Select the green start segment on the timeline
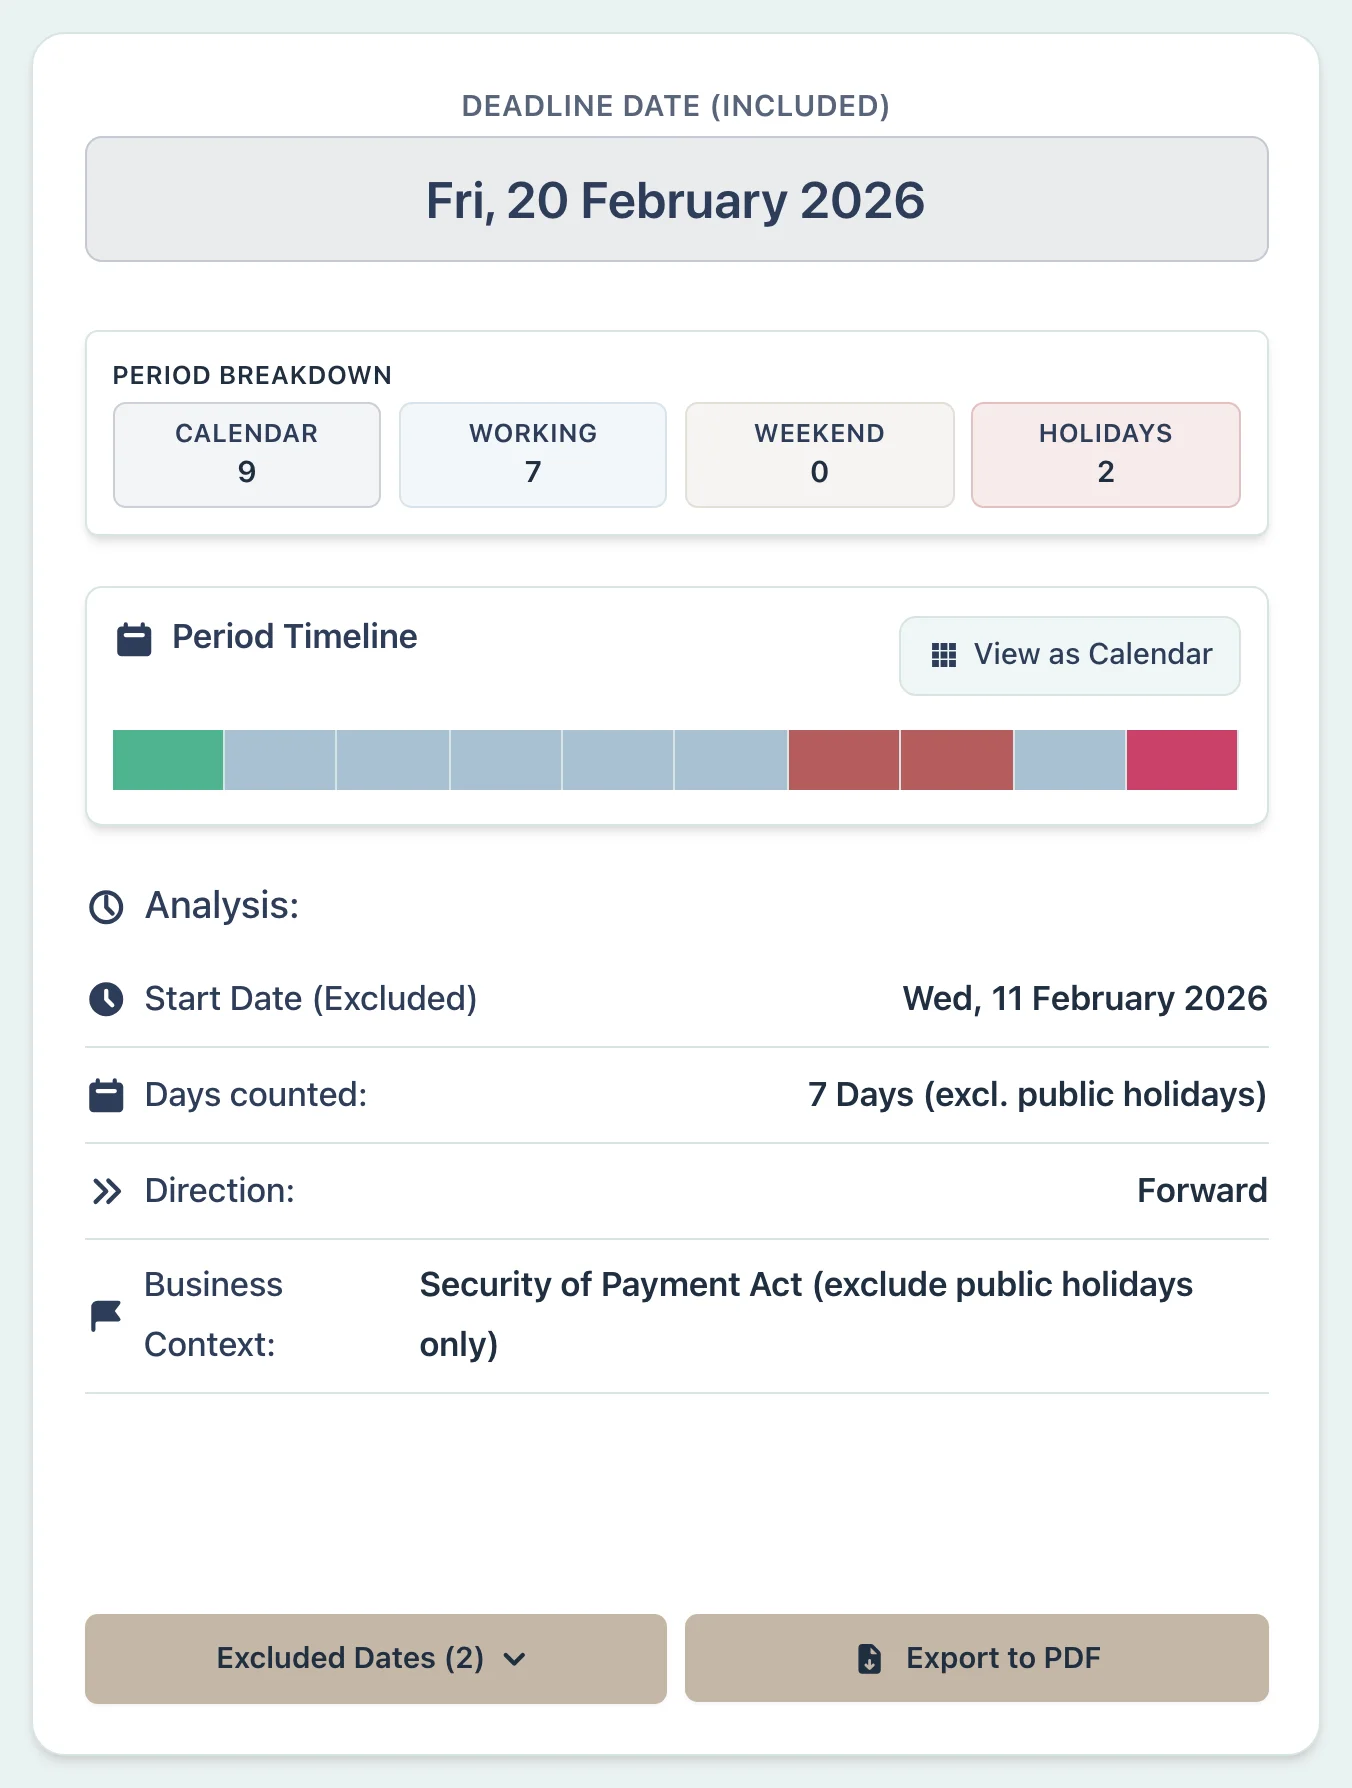 pos(167,761)
